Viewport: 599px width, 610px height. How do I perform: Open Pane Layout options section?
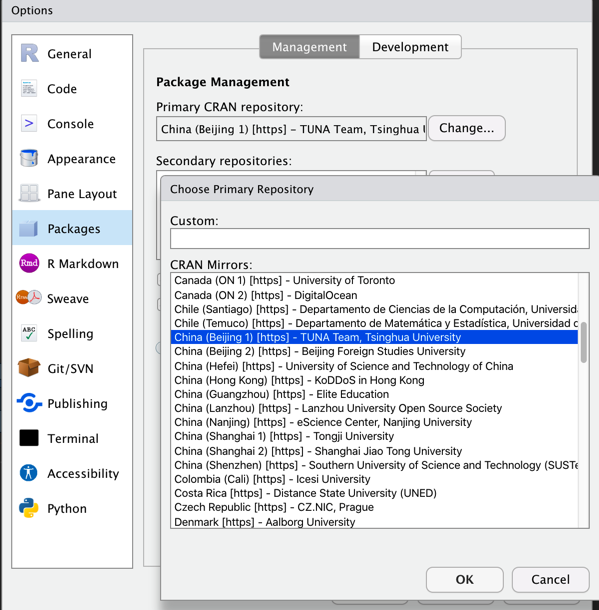pyautogui.click(x=72, y=193)
